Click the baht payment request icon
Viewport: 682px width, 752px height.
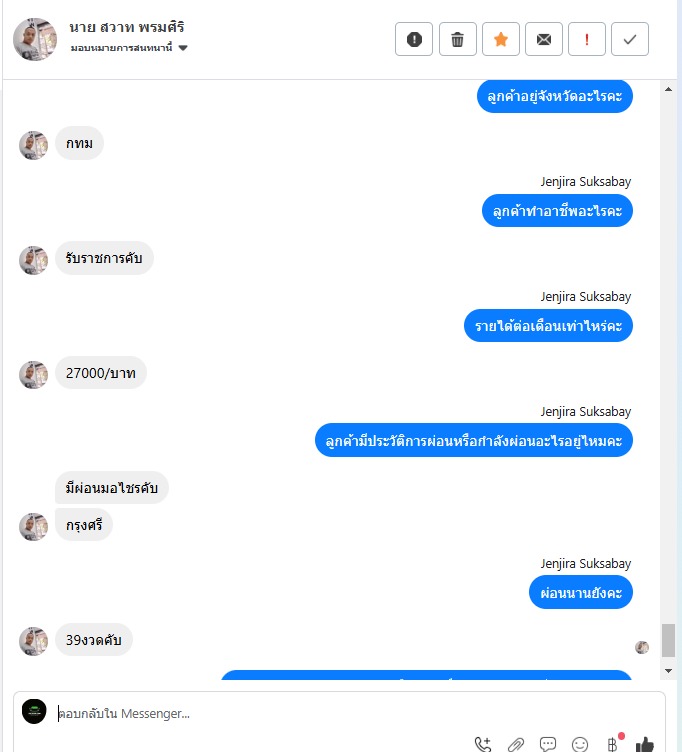[x=612, y=744]
